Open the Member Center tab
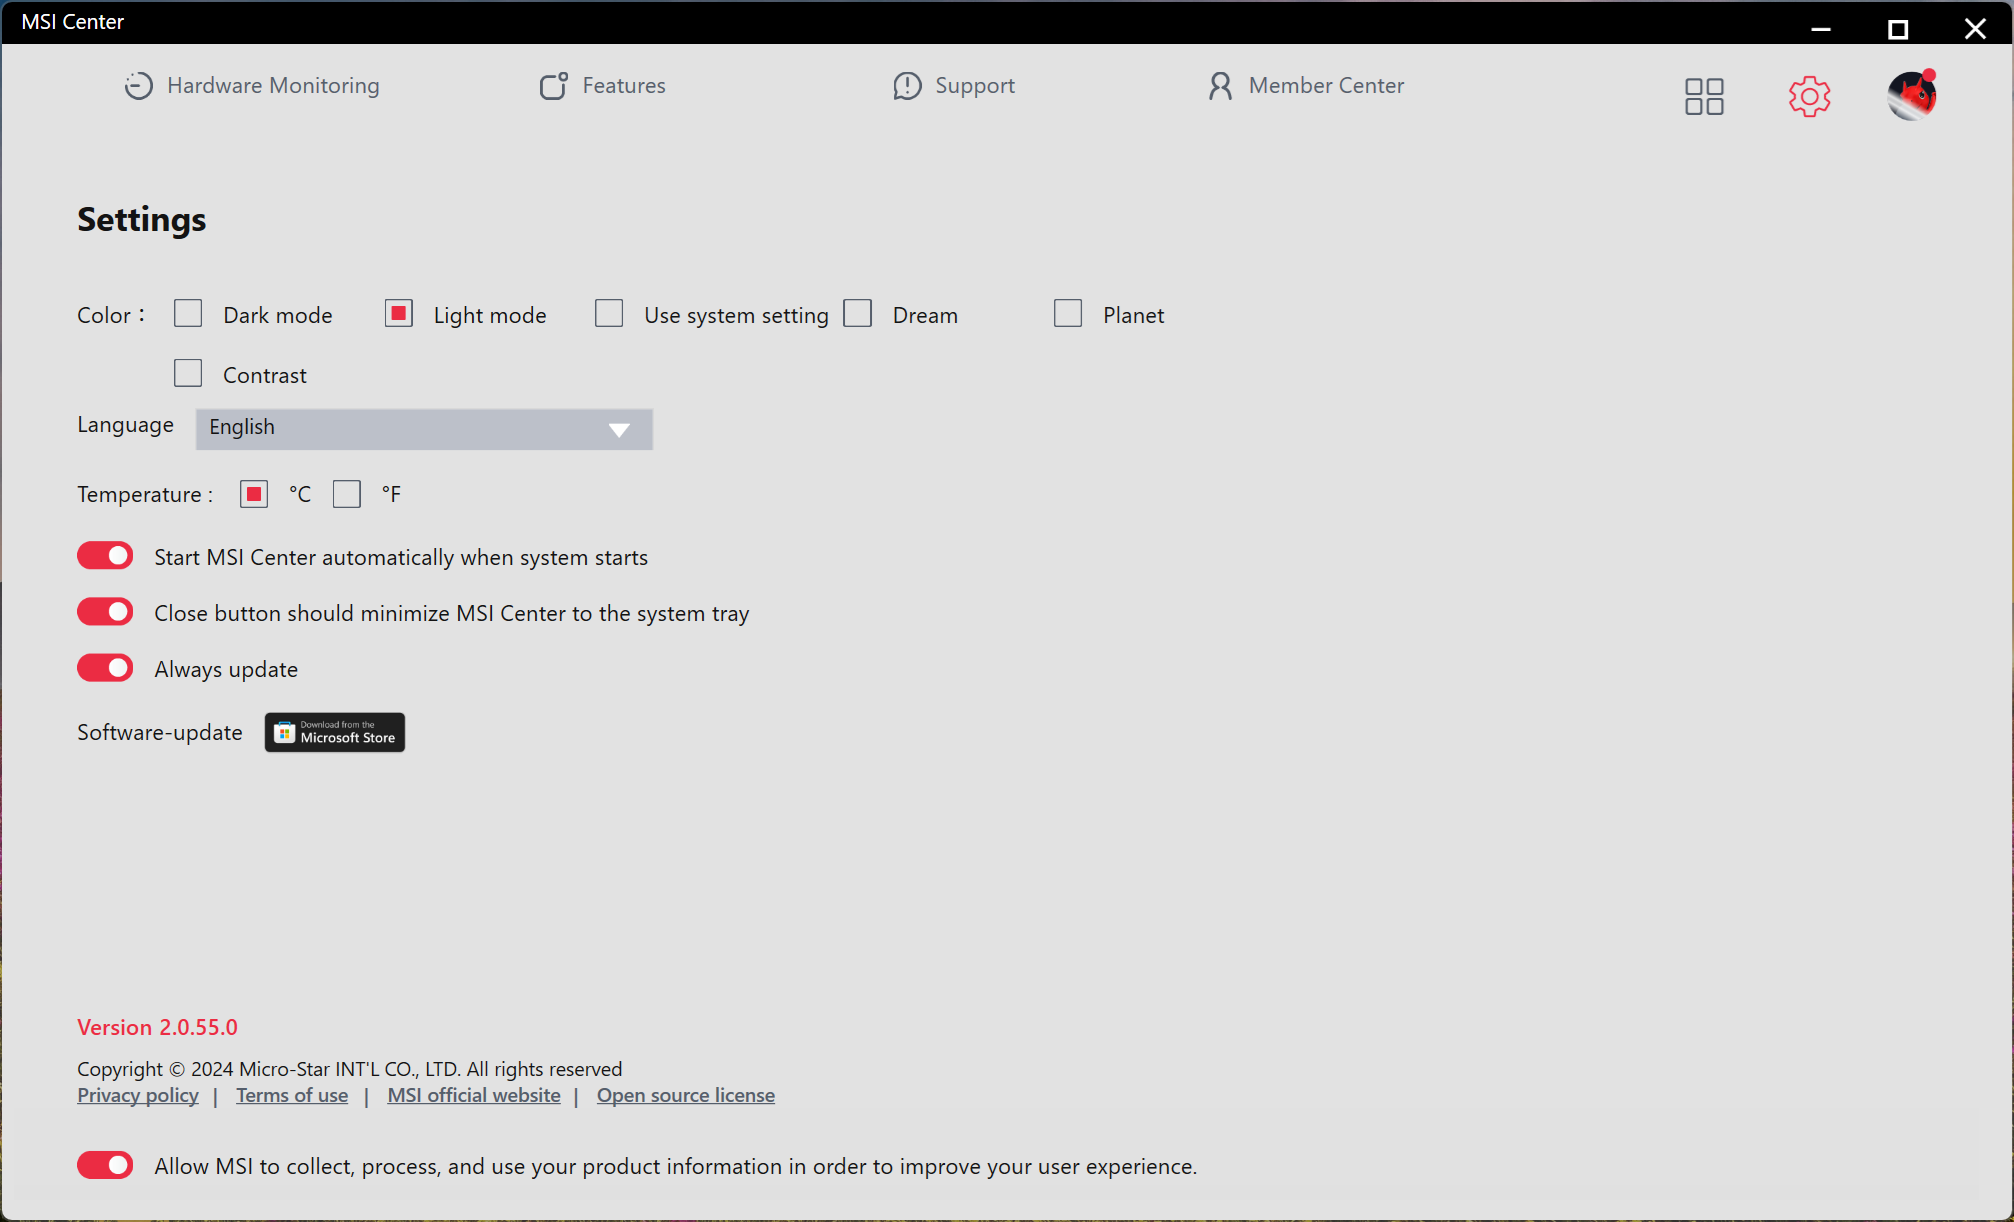Viewport: 2014px width, 1222px height. [1326, 86]
